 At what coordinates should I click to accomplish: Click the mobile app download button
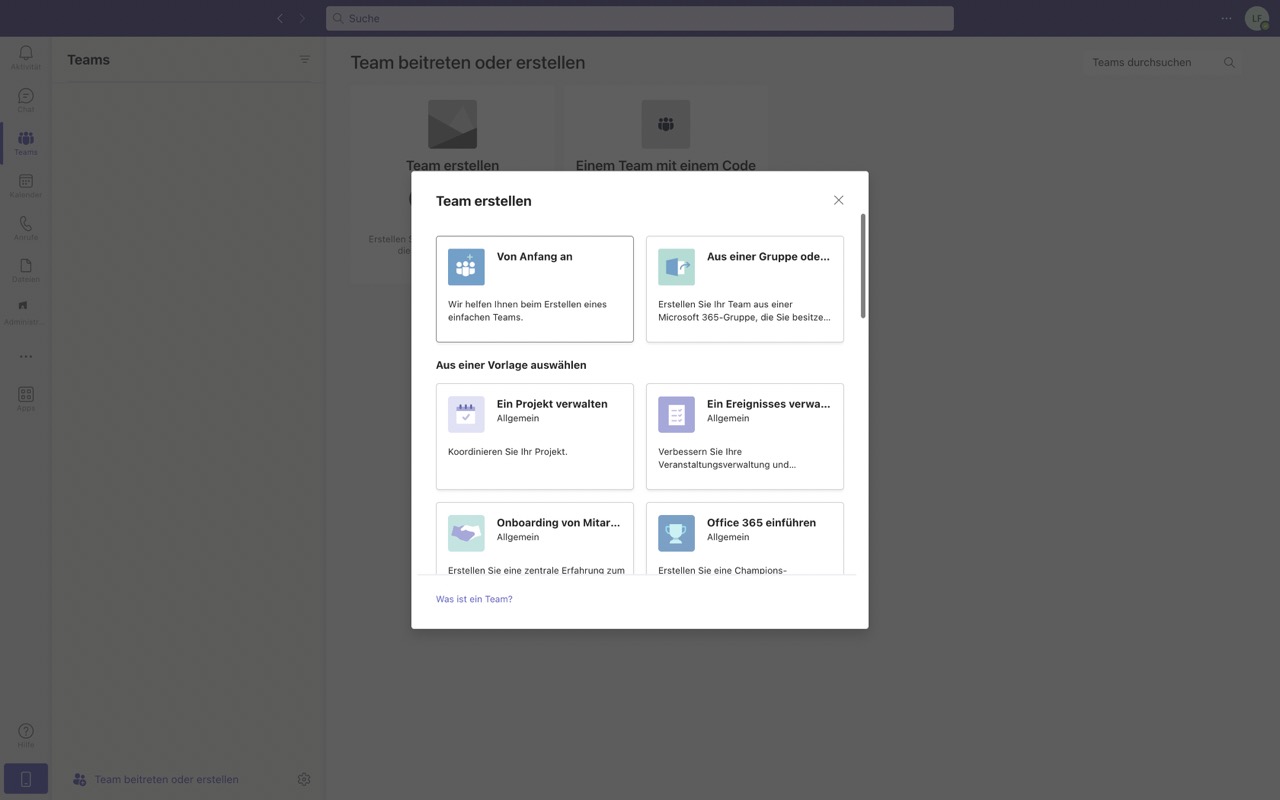tap(25, 778)
